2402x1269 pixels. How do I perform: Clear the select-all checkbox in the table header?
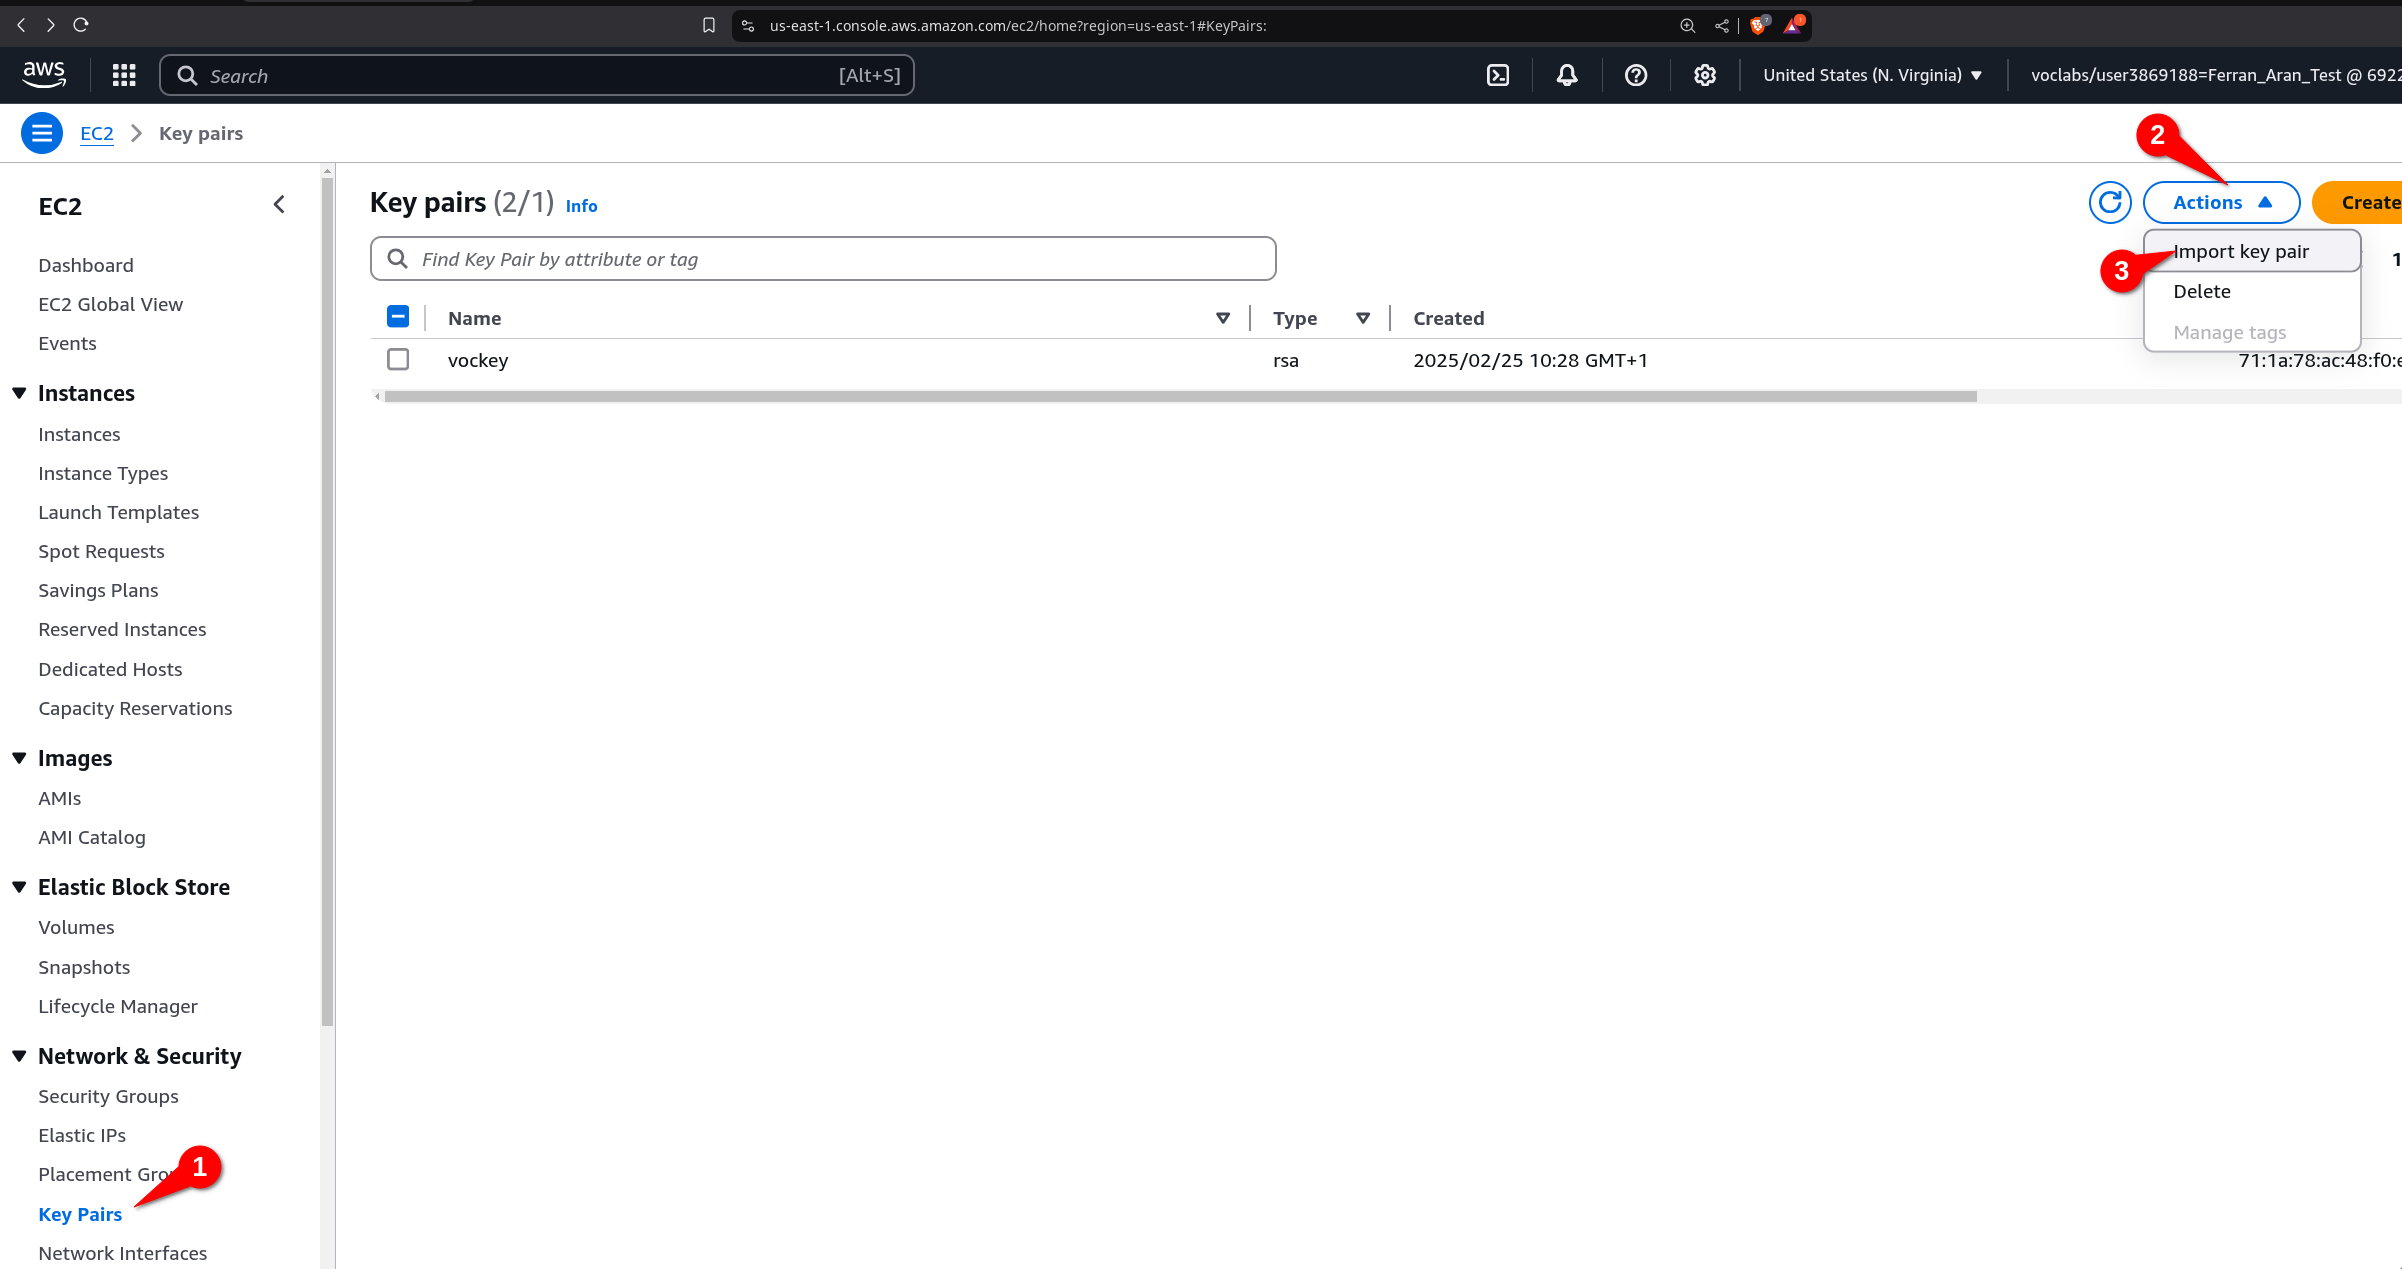[x=398, y=316]
